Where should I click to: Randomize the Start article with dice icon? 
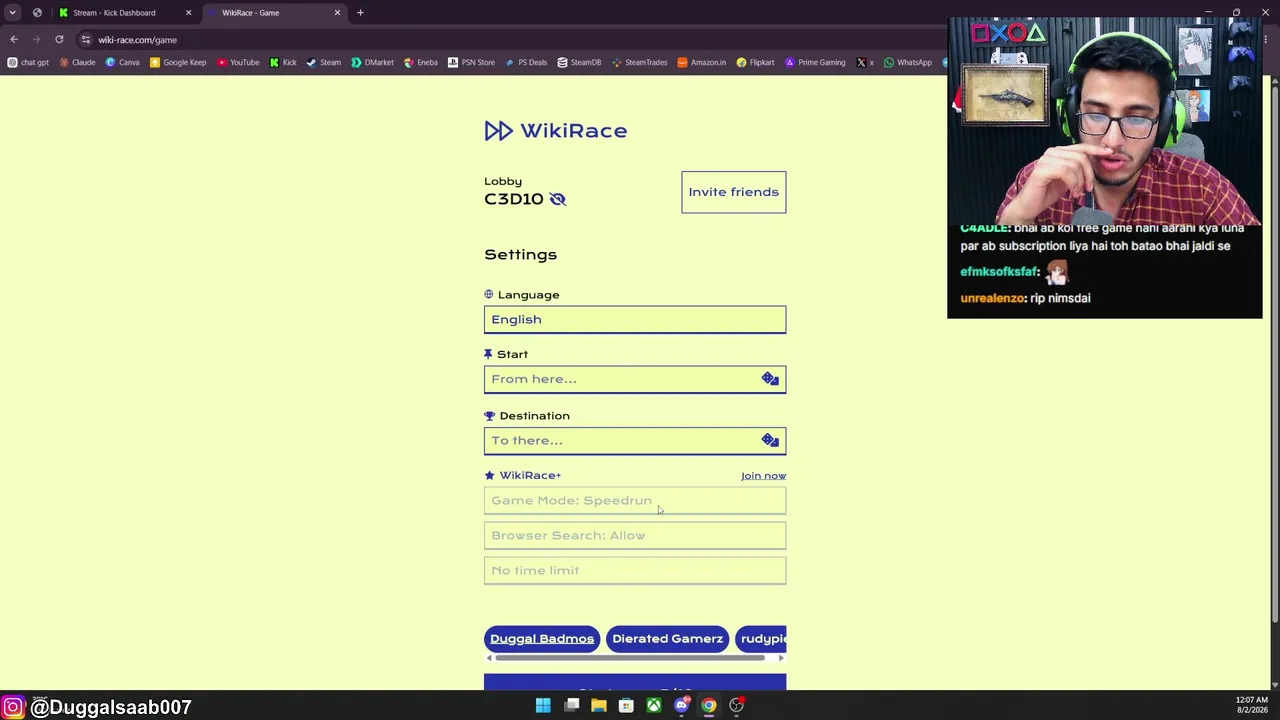(x=770, y=379)
